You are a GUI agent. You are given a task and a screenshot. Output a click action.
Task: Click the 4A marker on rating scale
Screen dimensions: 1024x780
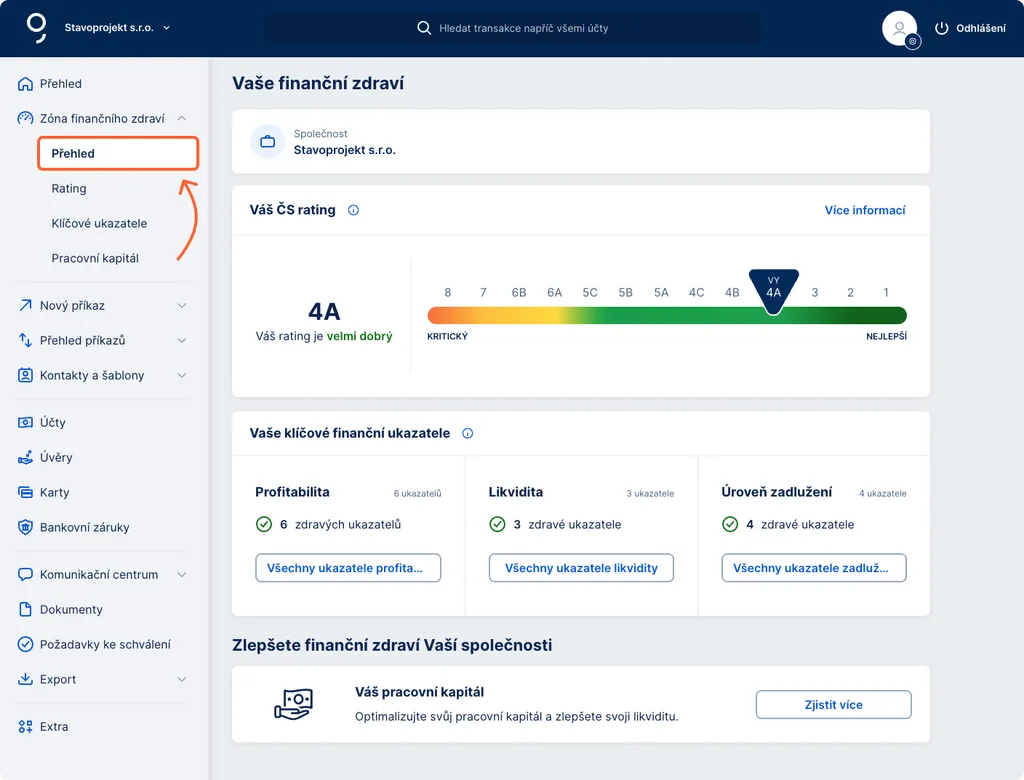pyautogui.click(x=773, y=290)
